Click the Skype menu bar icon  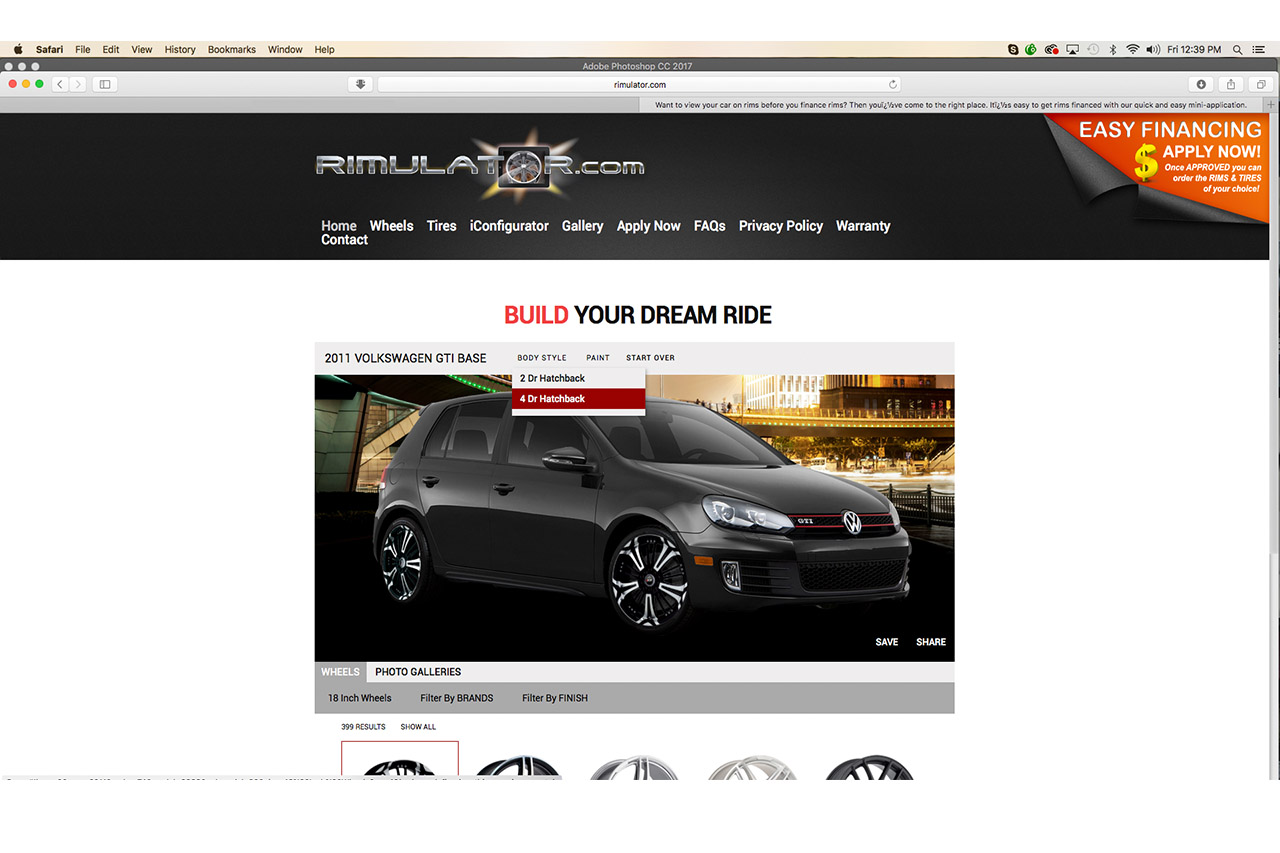point(1014,49)
